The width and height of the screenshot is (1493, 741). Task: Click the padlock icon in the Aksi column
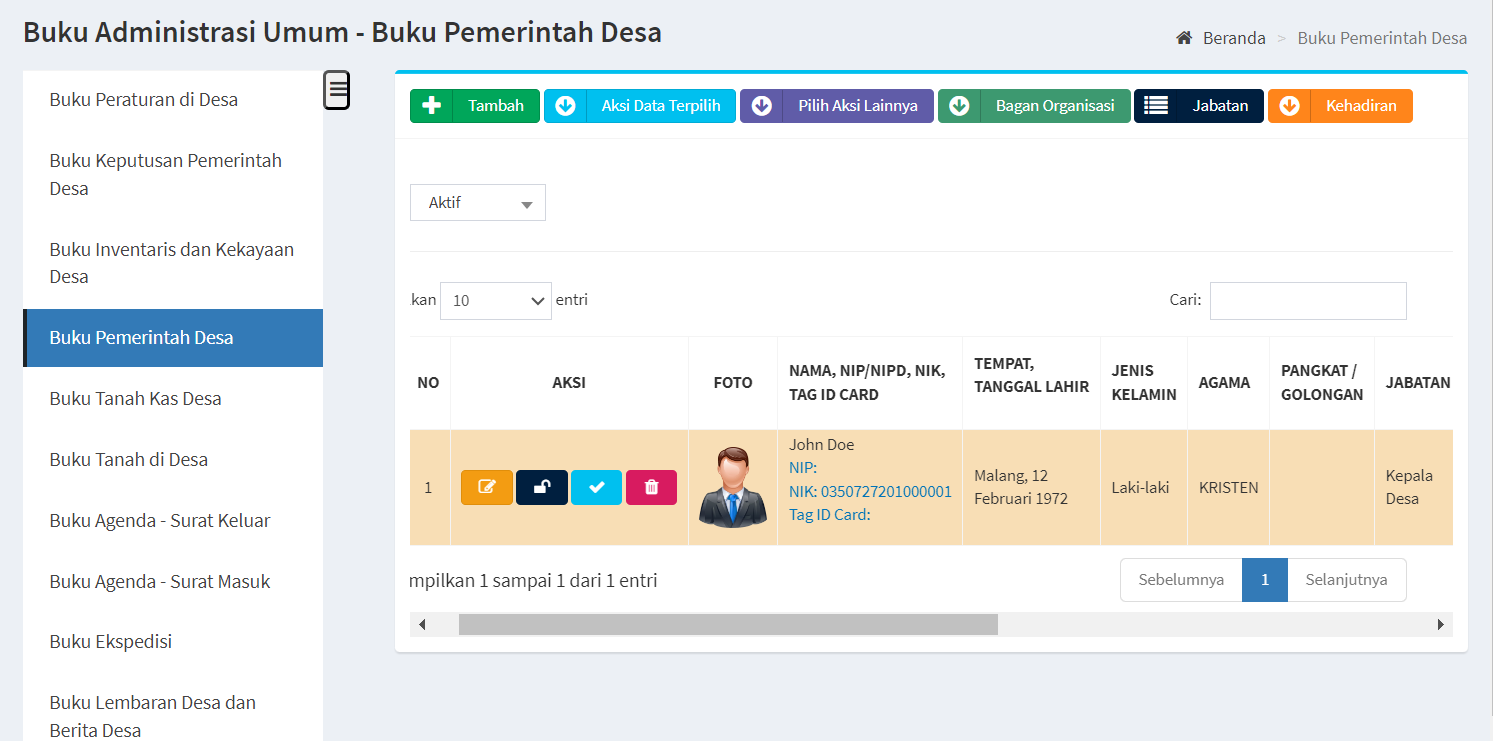click(x=541, y=487)
